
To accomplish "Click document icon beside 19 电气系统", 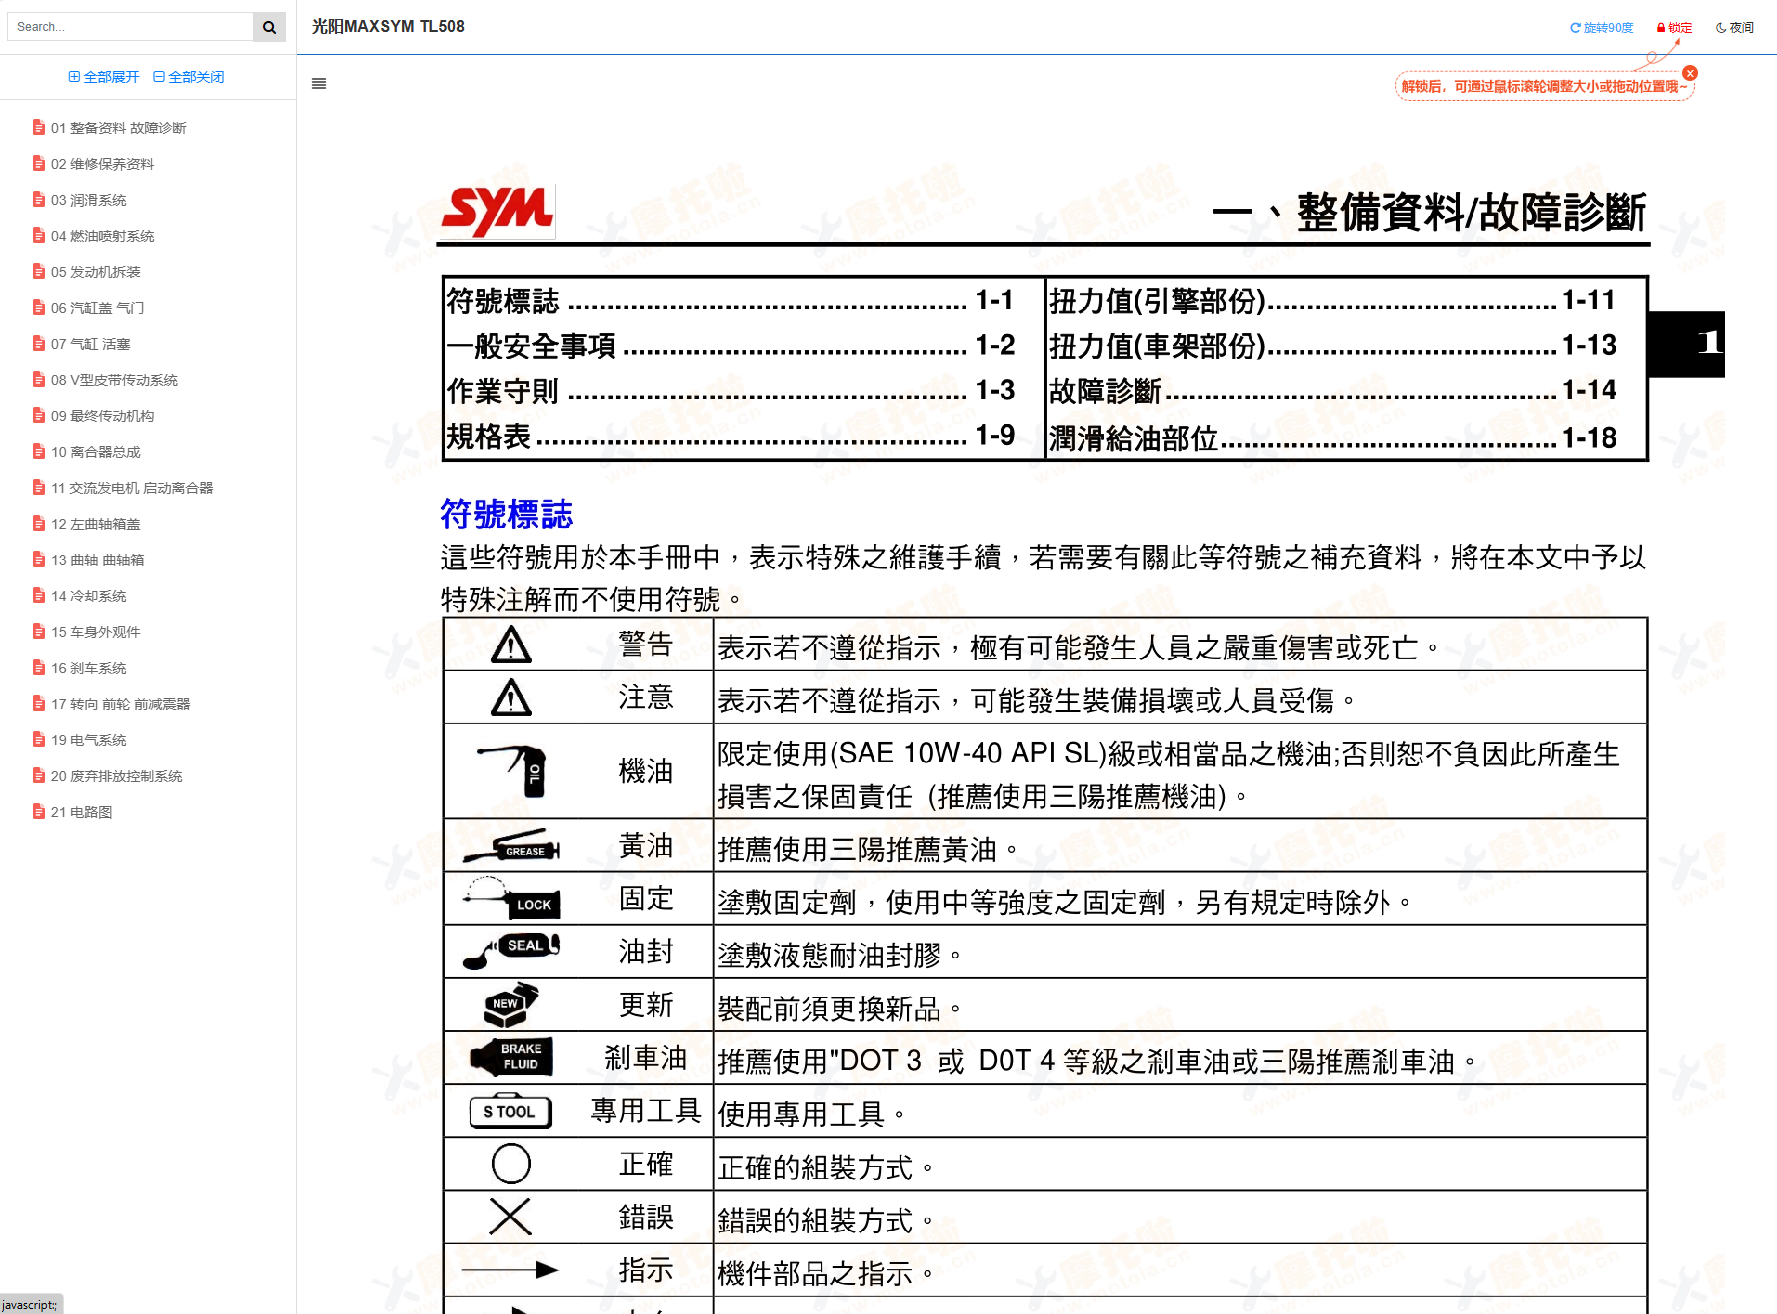I will click(39, 739).
